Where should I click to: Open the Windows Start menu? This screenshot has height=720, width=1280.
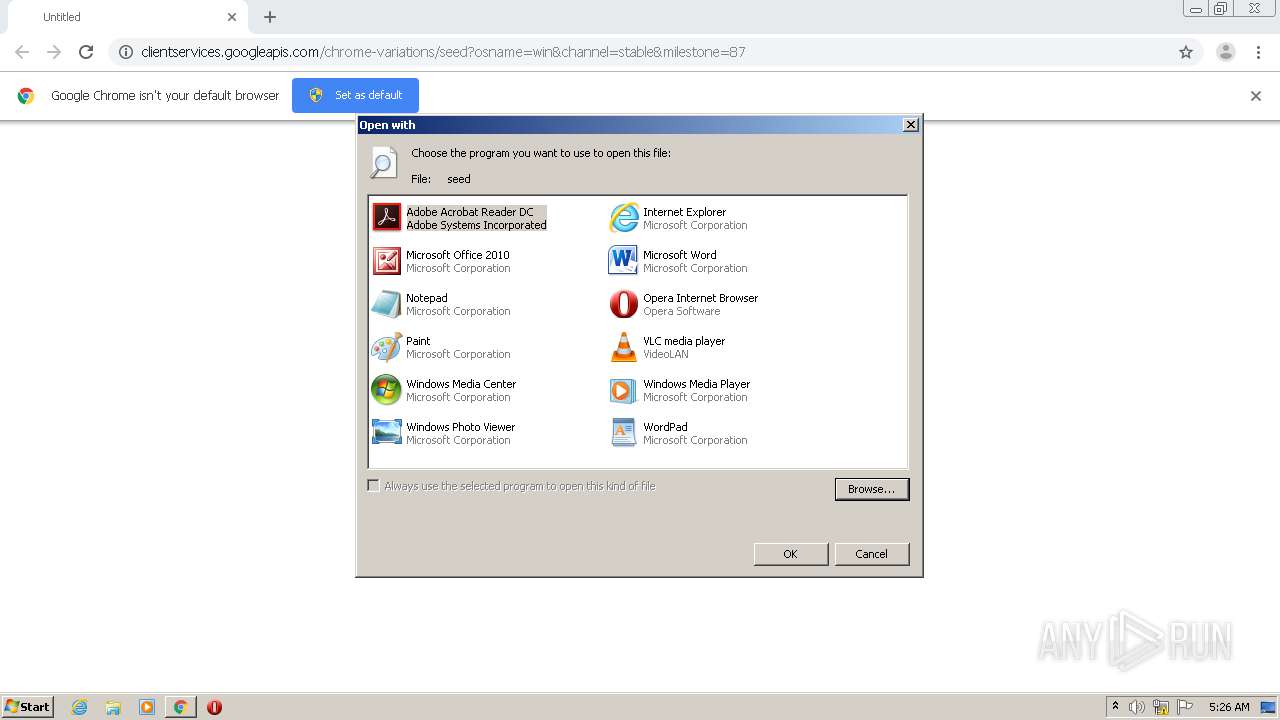pyautogui.click(x=27, y=707)
